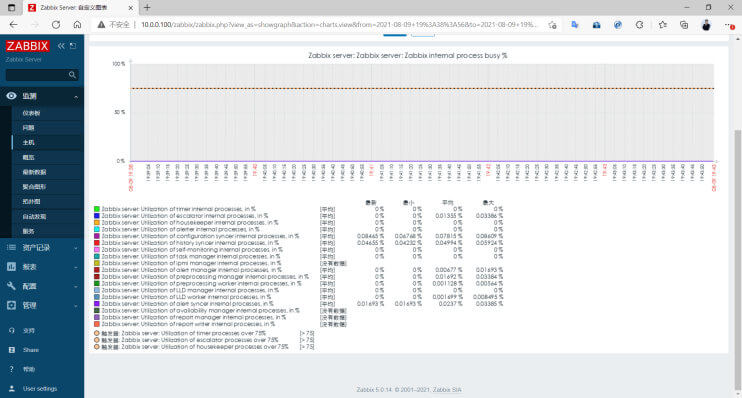The width and height of the screenshot is (742, 398).
Task: Click the Share icon in sidebar
Action: coord(12,350)
